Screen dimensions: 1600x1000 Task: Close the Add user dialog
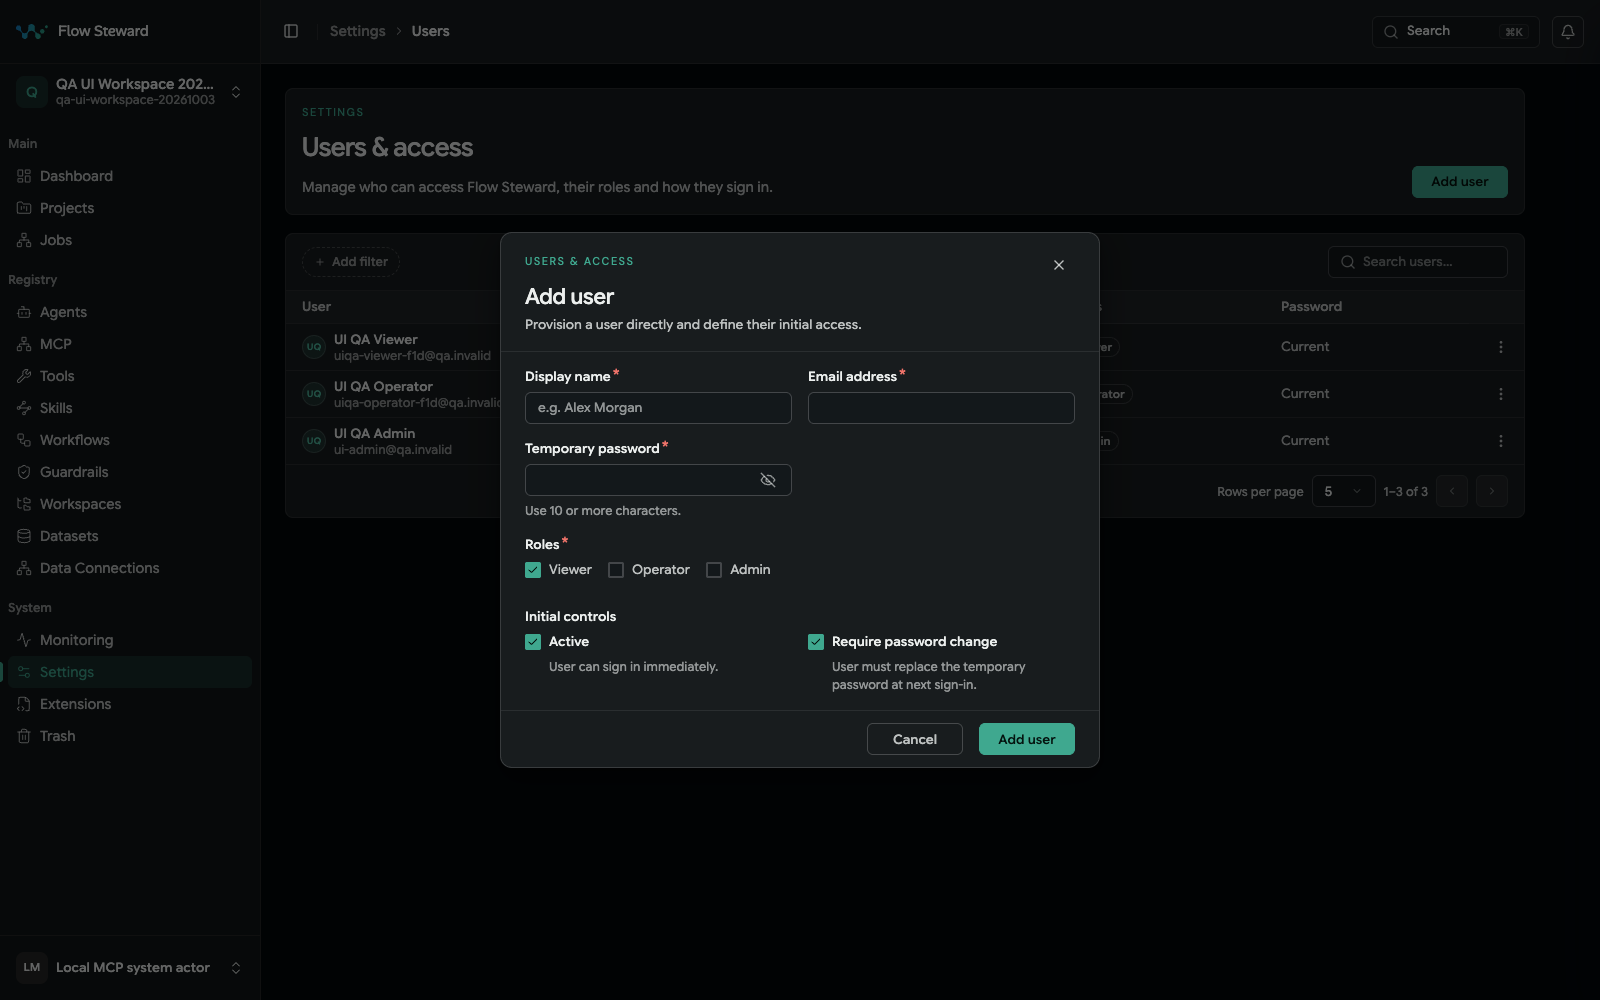[1059, 265]
